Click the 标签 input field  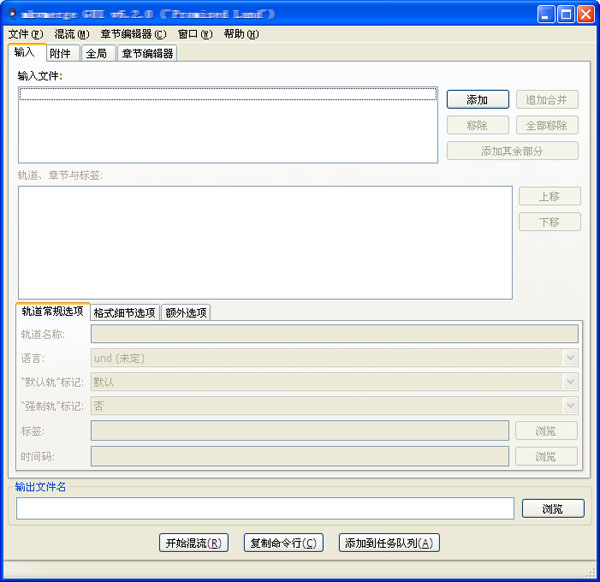tap(300, 430)
